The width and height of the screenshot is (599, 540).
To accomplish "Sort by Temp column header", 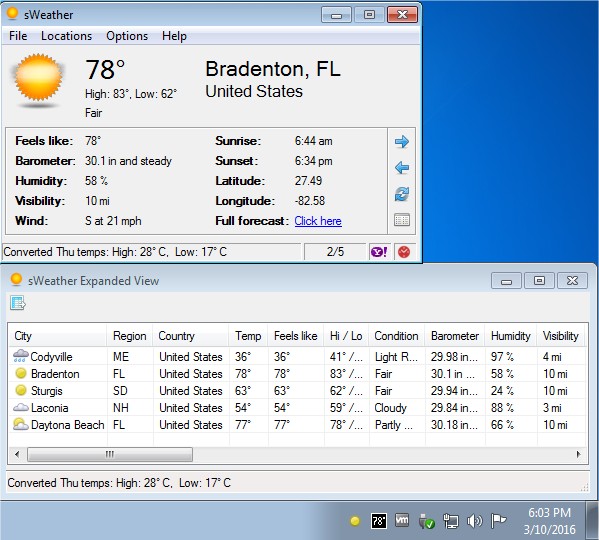I will click(249, 336).
